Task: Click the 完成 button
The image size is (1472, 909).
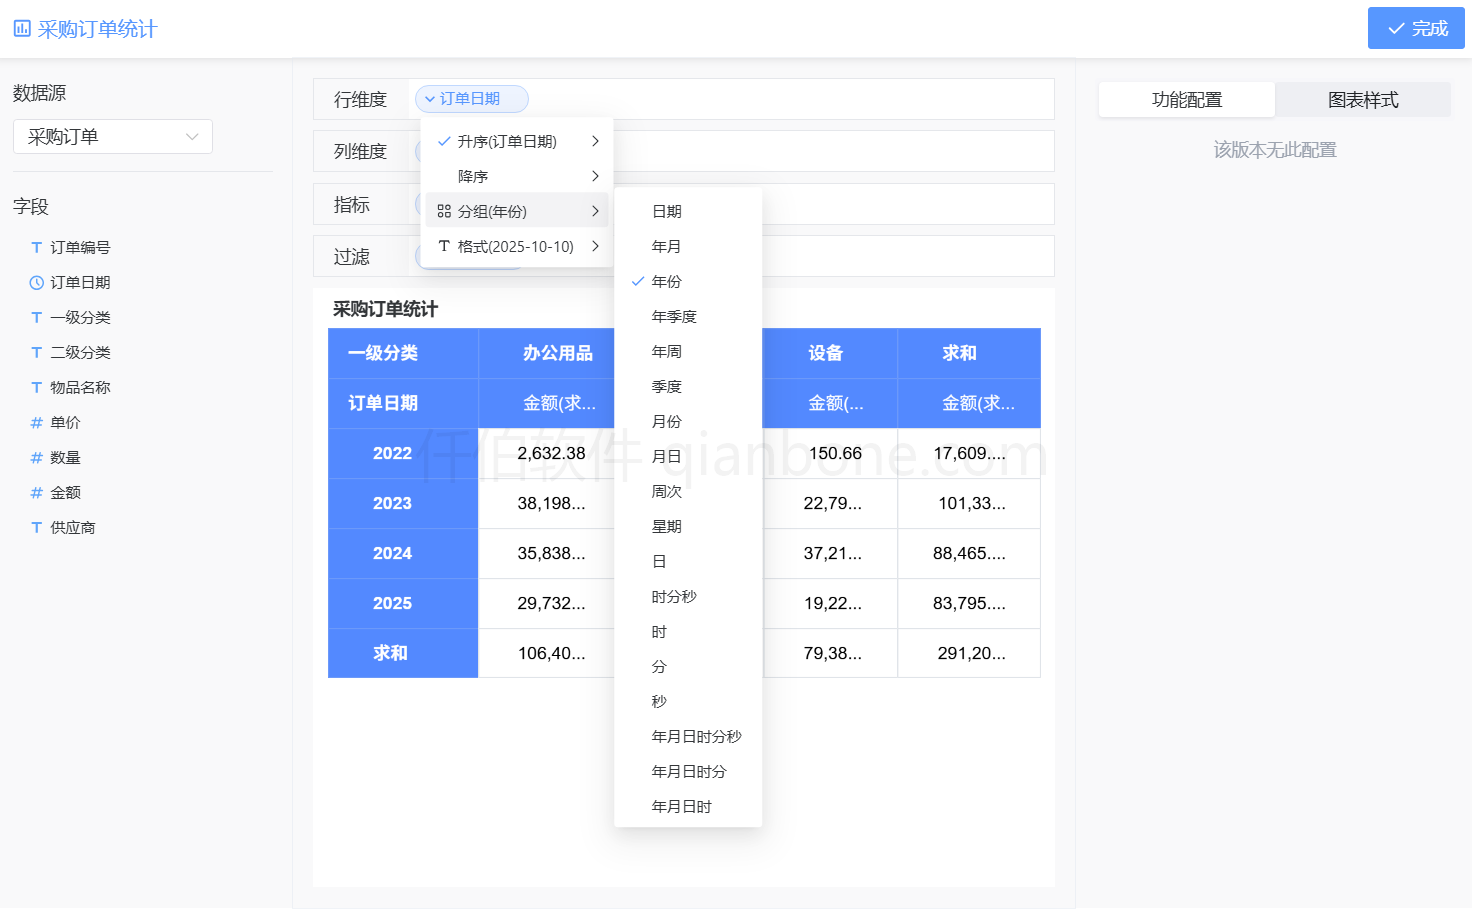Action: pos(1416,28)
